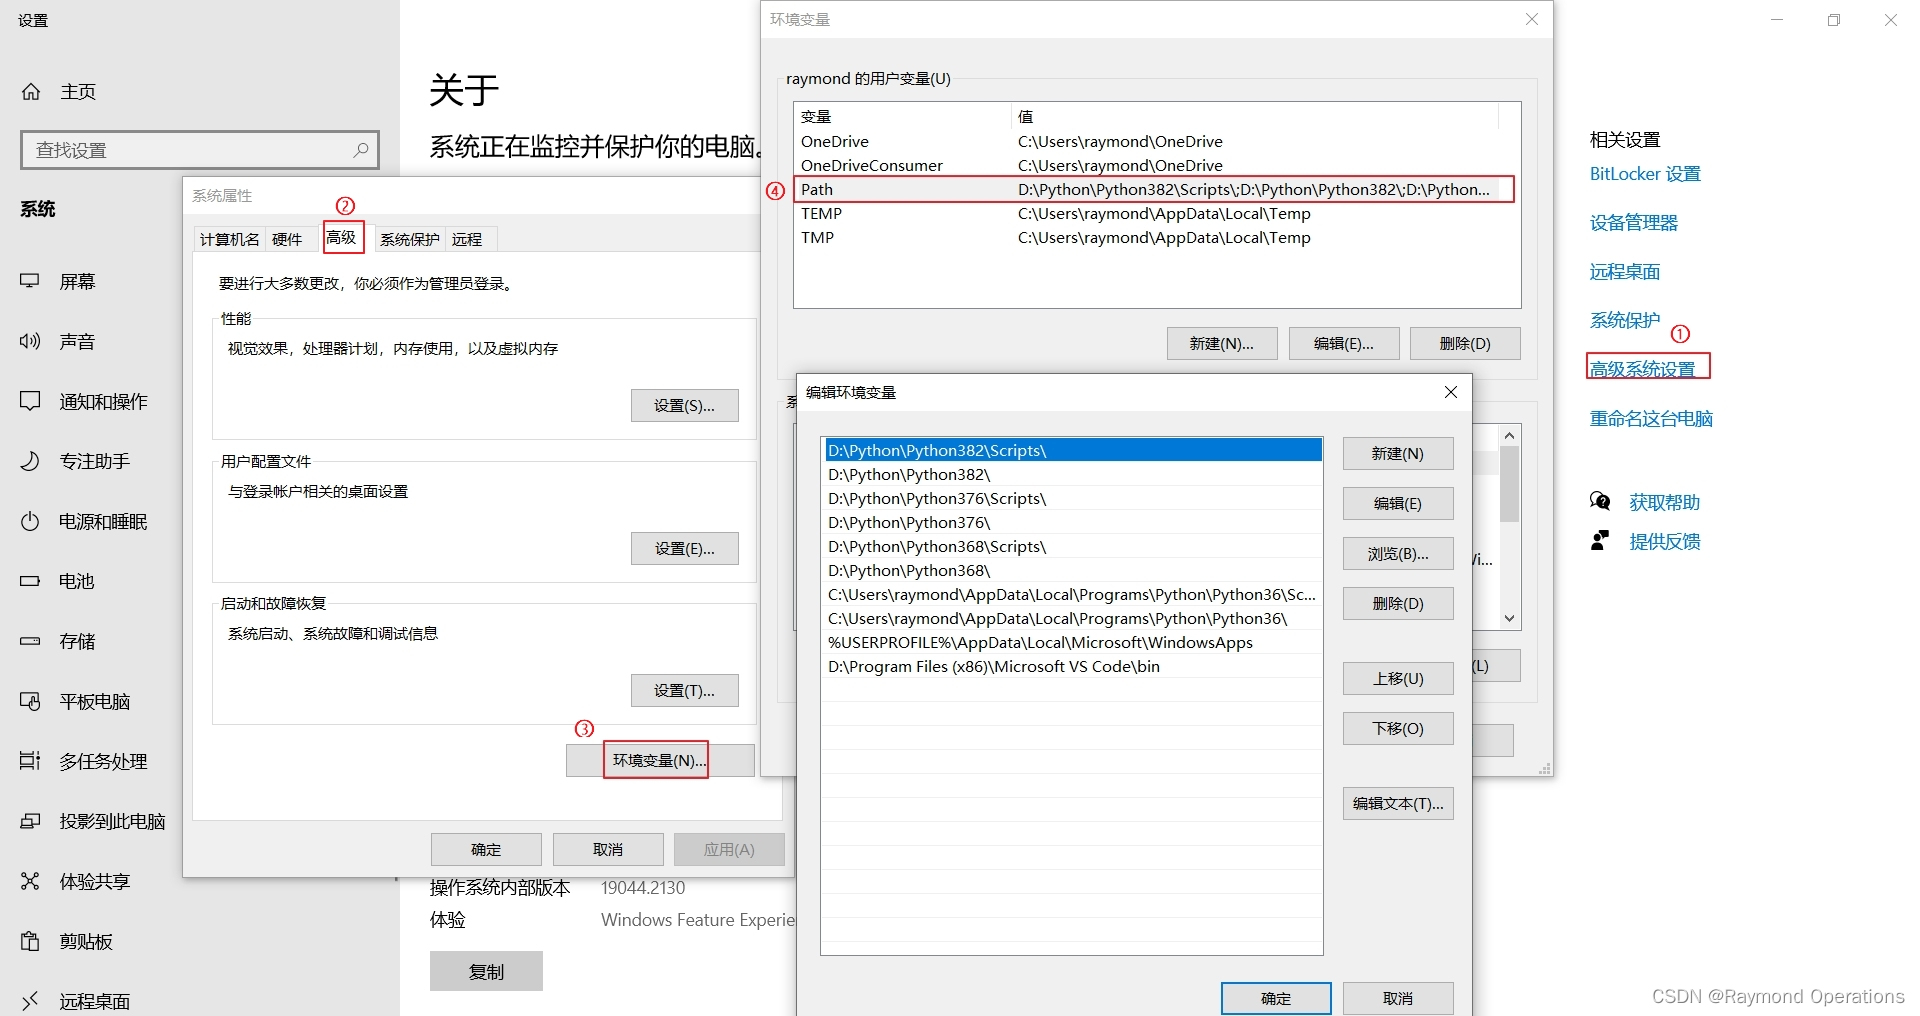
Task: Click the 复制 copy button
Action: pos(486,971)
